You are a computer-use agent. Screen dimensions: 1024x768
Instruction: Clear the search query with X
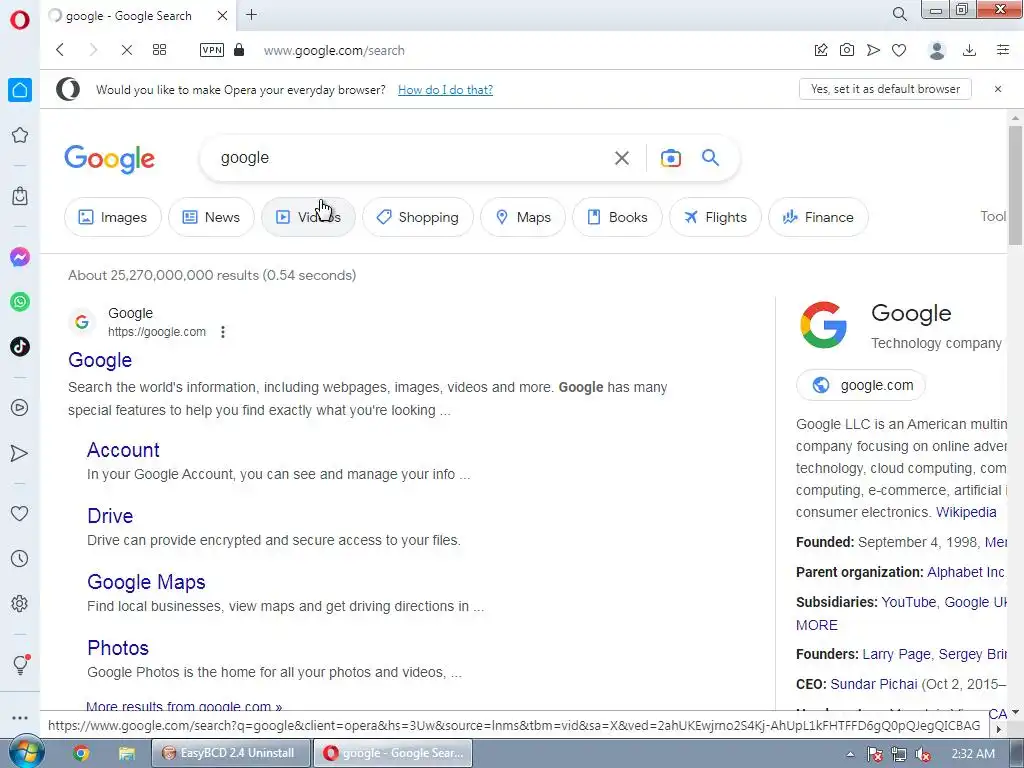(x=622, y=157)
